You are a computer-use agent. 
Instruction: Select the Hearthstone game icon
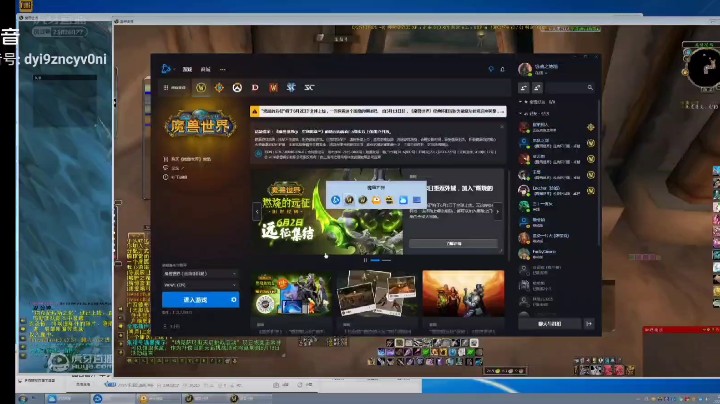pyautogui.click(x=219, y=87)
